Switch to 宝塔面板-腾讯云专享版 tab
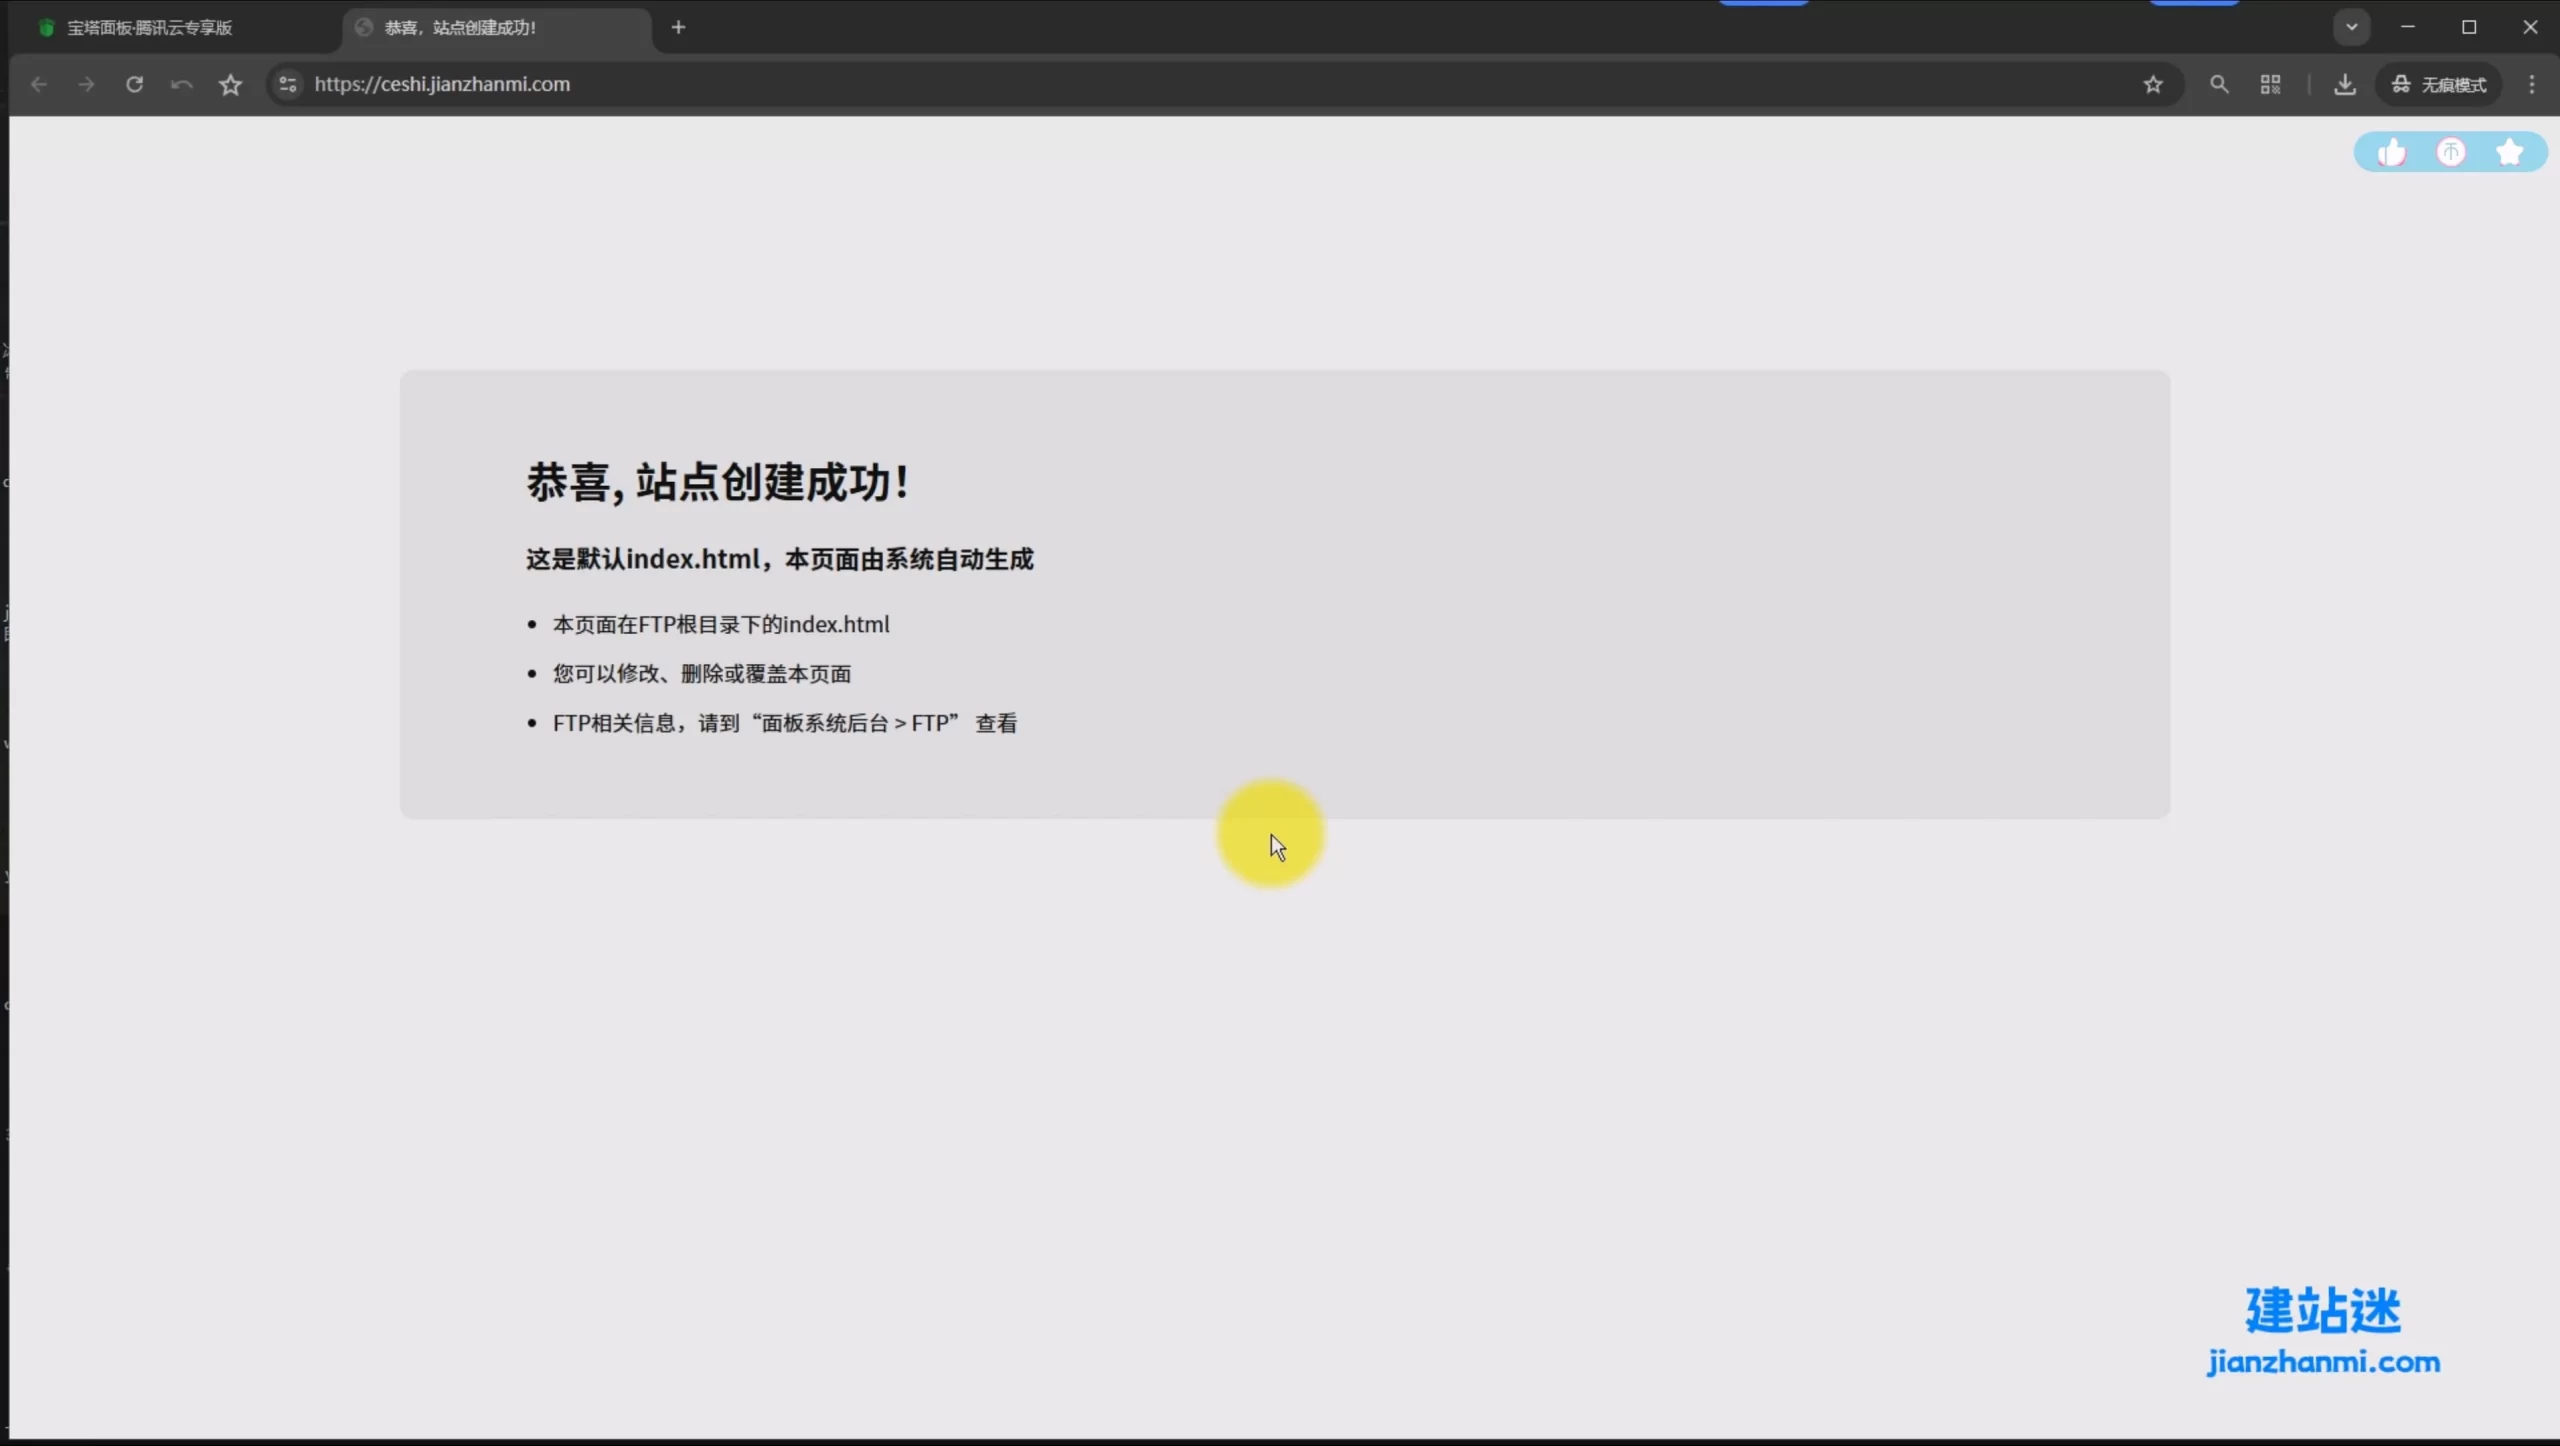The image size is (2560, 1446). (x=150, y=28)
